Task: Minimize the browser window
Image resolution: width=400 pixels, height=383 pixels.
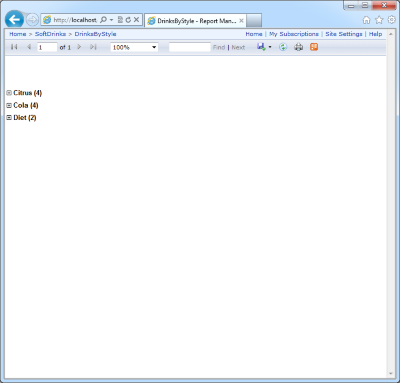Action: coord(351,5)
